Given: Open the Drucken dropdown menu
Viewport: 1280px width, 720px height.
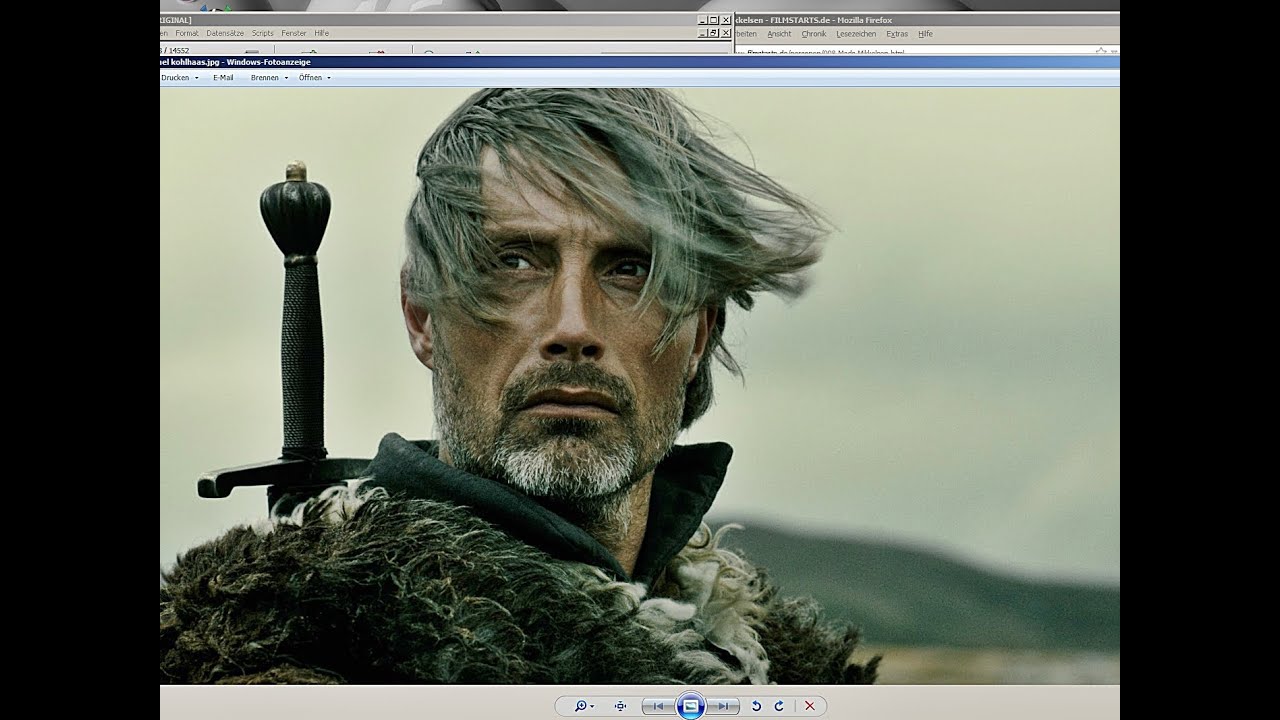Looking at the screenshot, I should 180,77.
